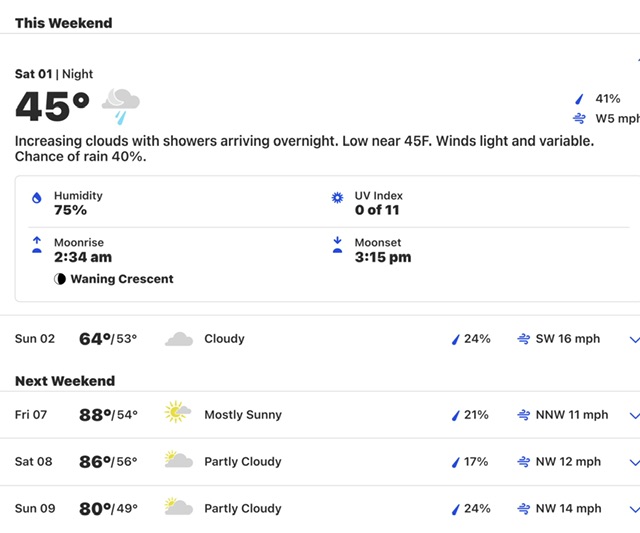Click the This Weekend section heading
This screenshot has width=640, height=533.
pyautogui.click(x=64, y=23)
